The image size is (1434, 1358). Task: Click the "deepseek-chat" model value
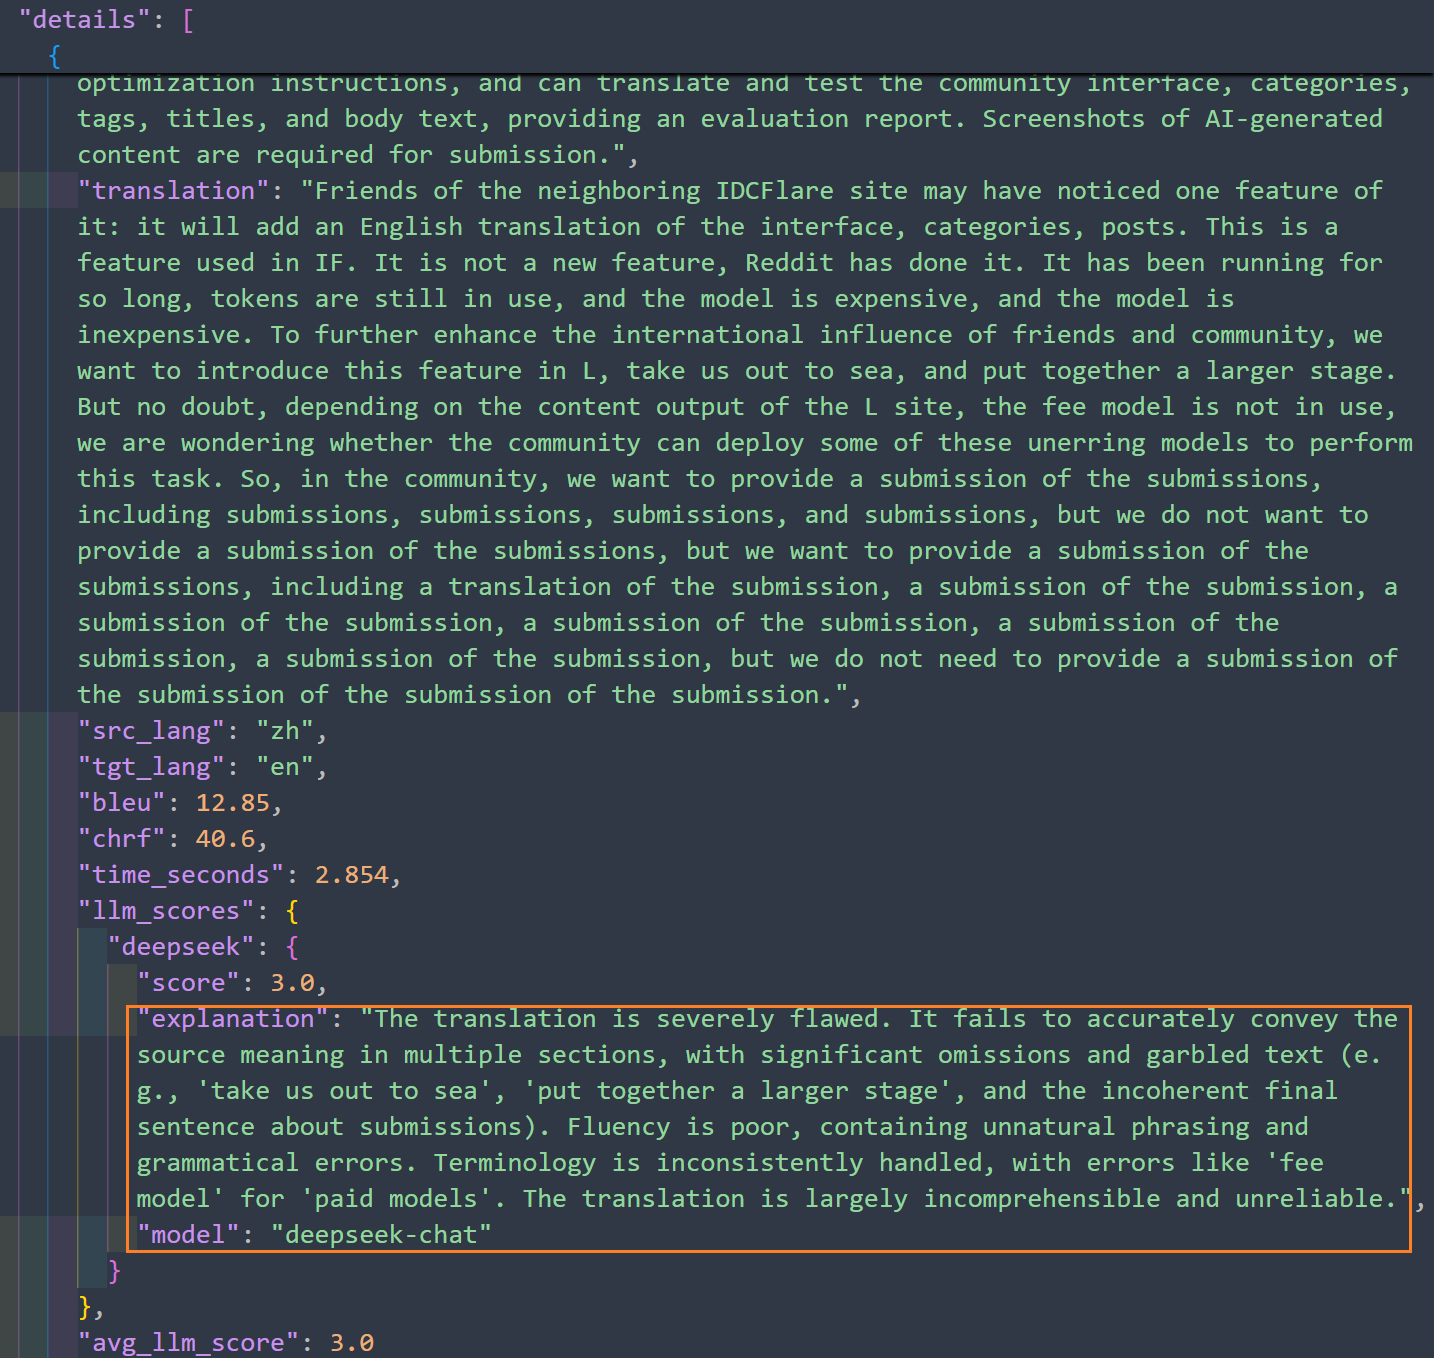tap(381, 1235)
